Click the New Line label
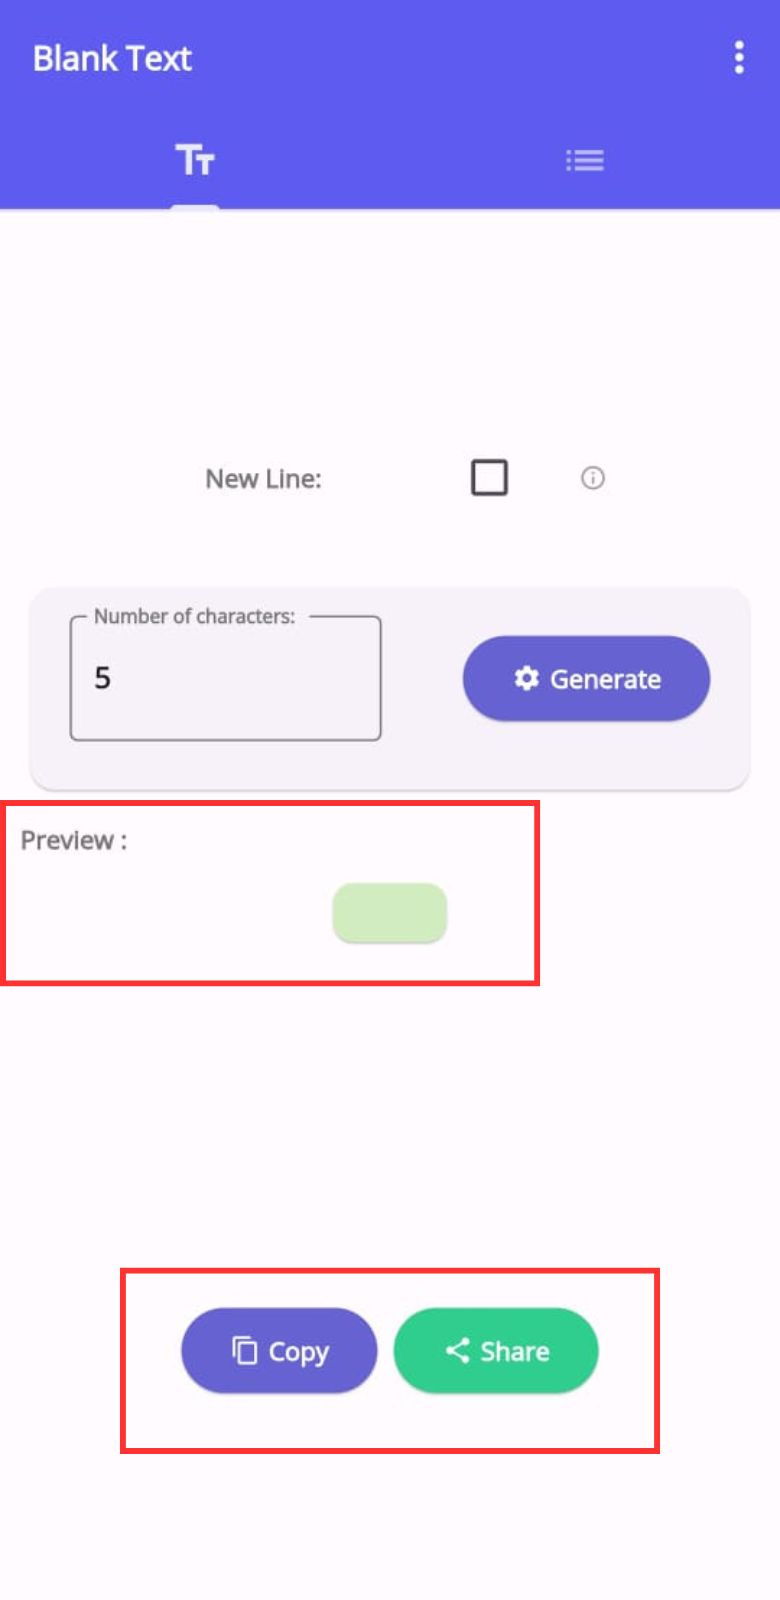This screenshot has width=780, height=1600. point(263,479)
